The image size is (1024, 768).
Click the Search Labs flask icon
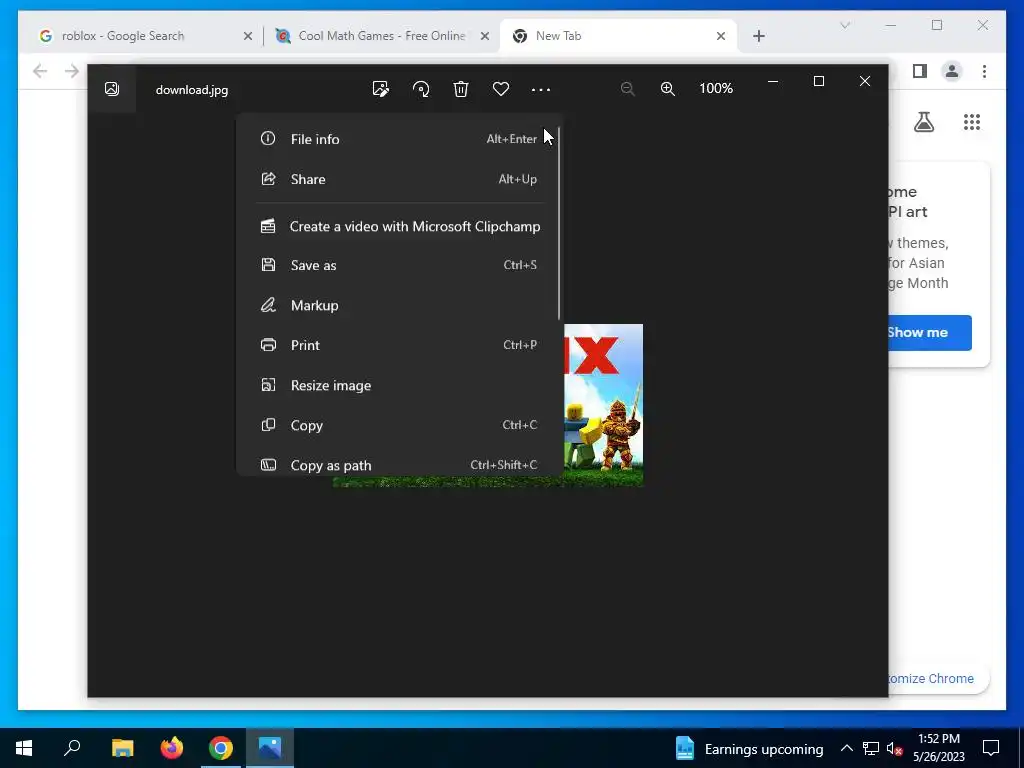coord(924,122)
